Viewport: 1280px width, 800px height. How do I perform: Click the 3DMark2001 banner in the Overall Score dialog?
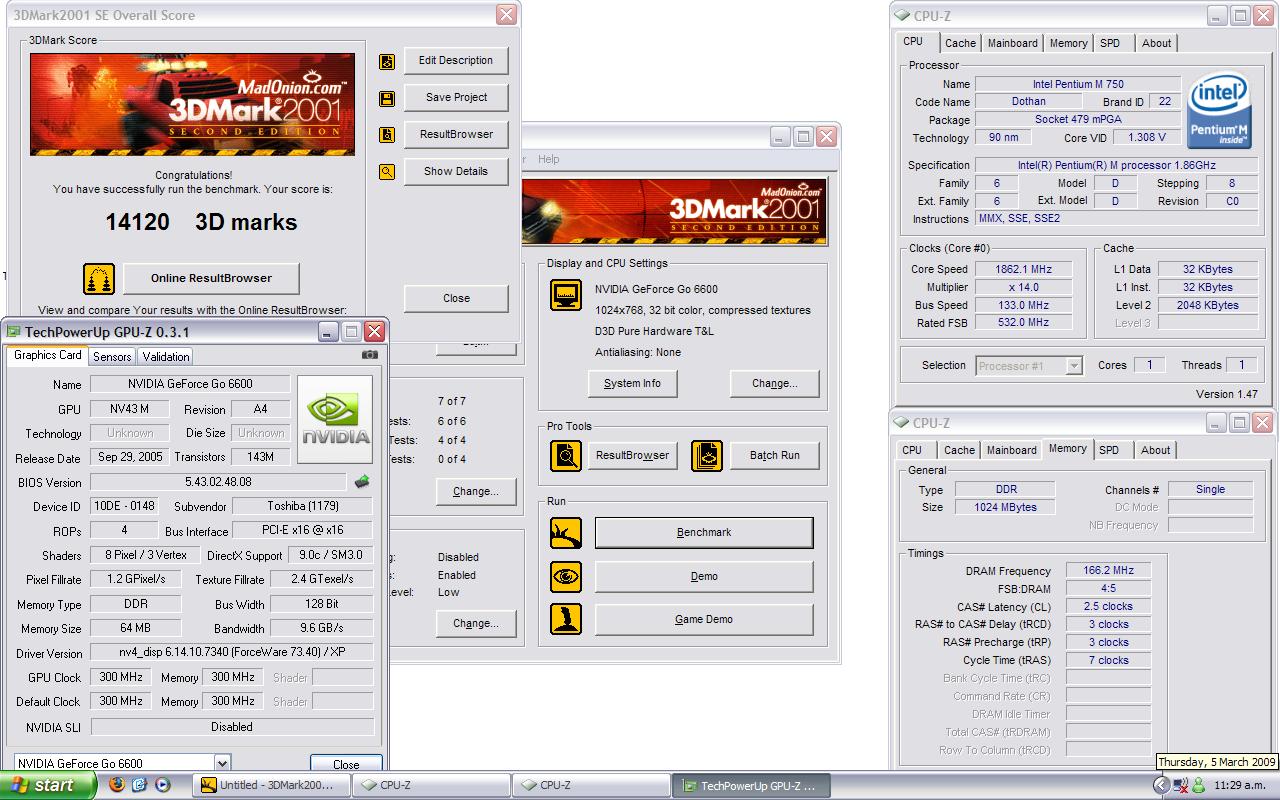[x=192, y=104]
